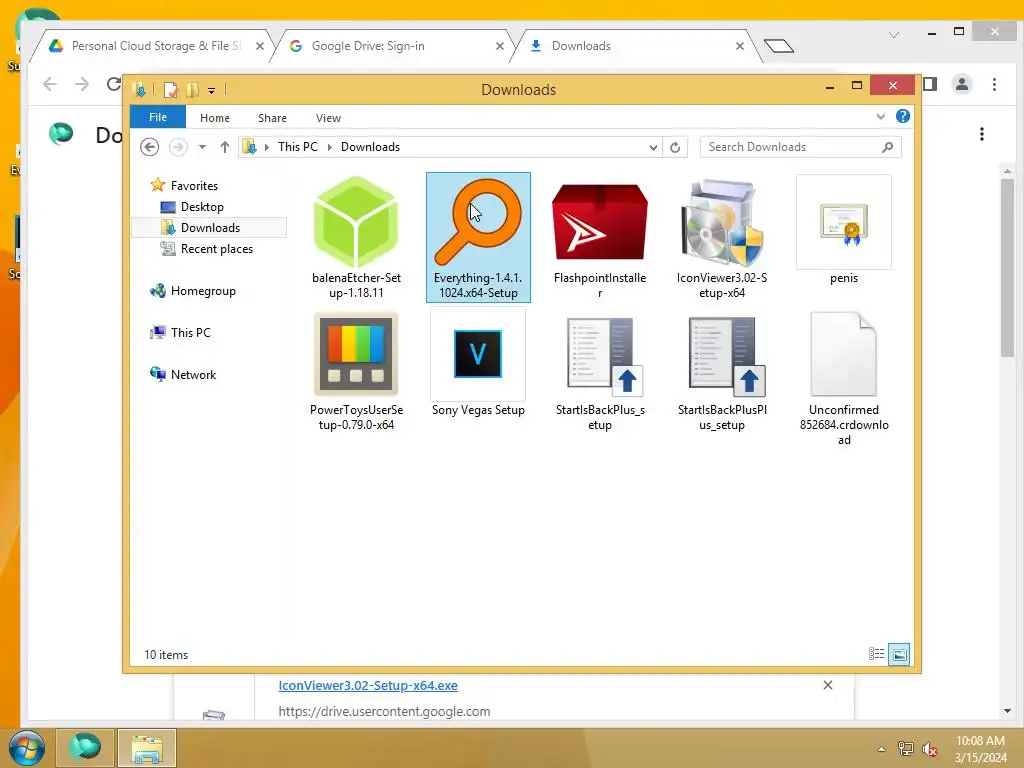The image size is (1024, 768).
Task: Open the Downloads page three-dot menu
Action: [982, 134]
